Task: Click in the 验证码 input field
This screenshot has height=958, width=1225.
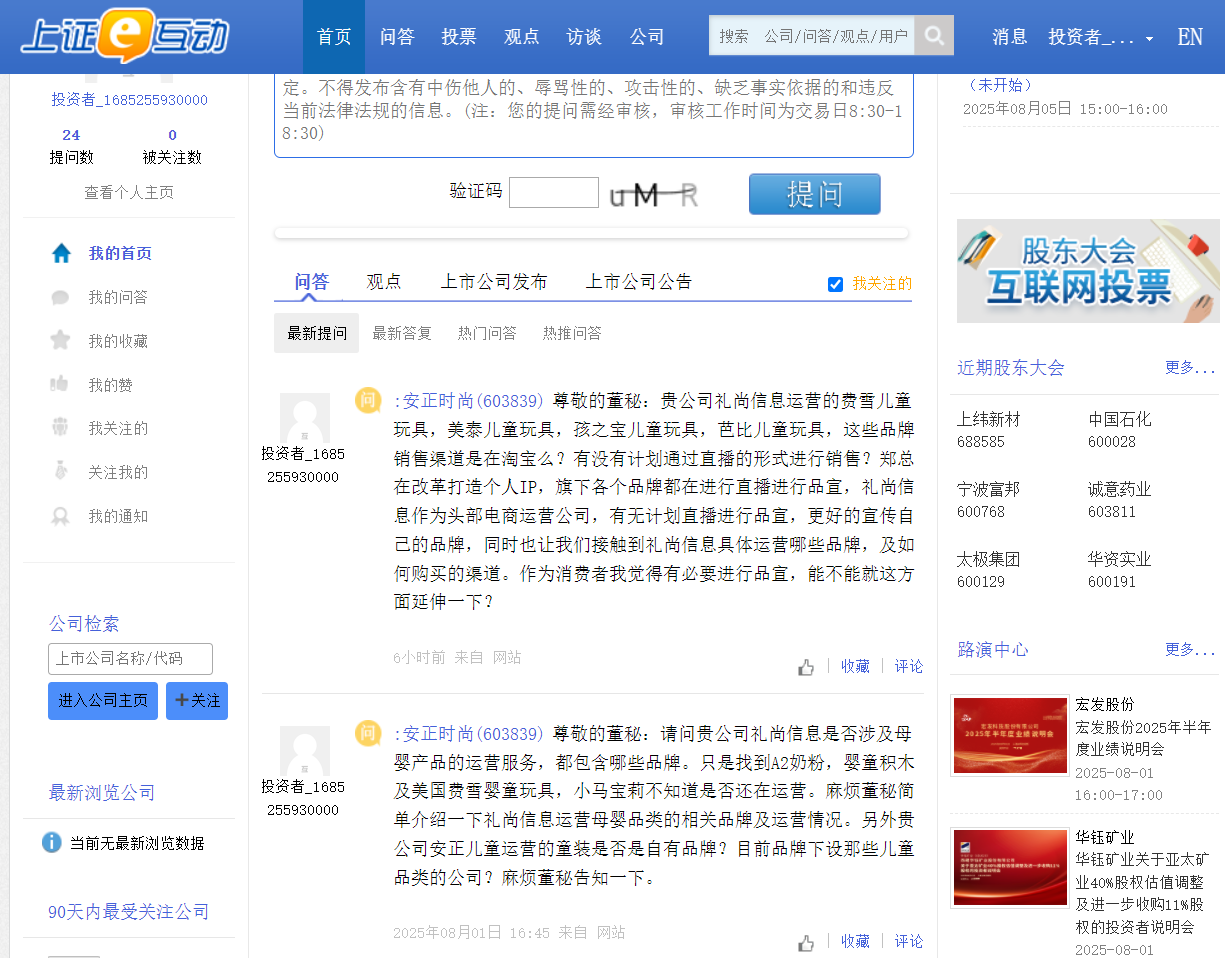Action: coord(554,193)
